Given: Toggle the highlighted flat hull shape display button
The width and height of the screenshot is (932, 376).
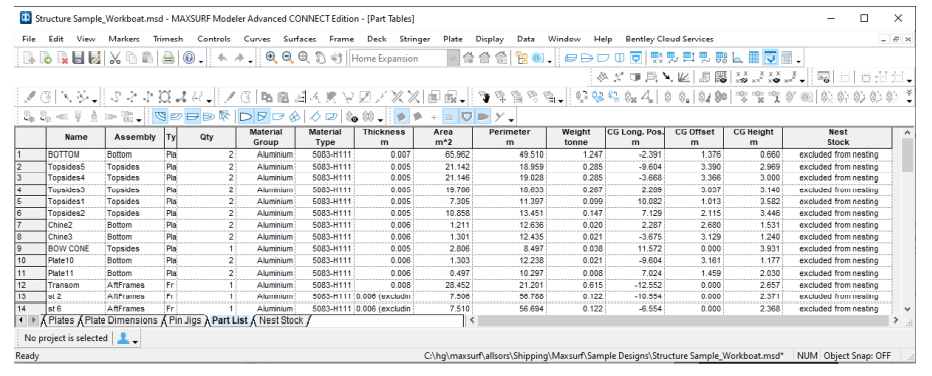Looking at the screenshot, I should (193, 117).
